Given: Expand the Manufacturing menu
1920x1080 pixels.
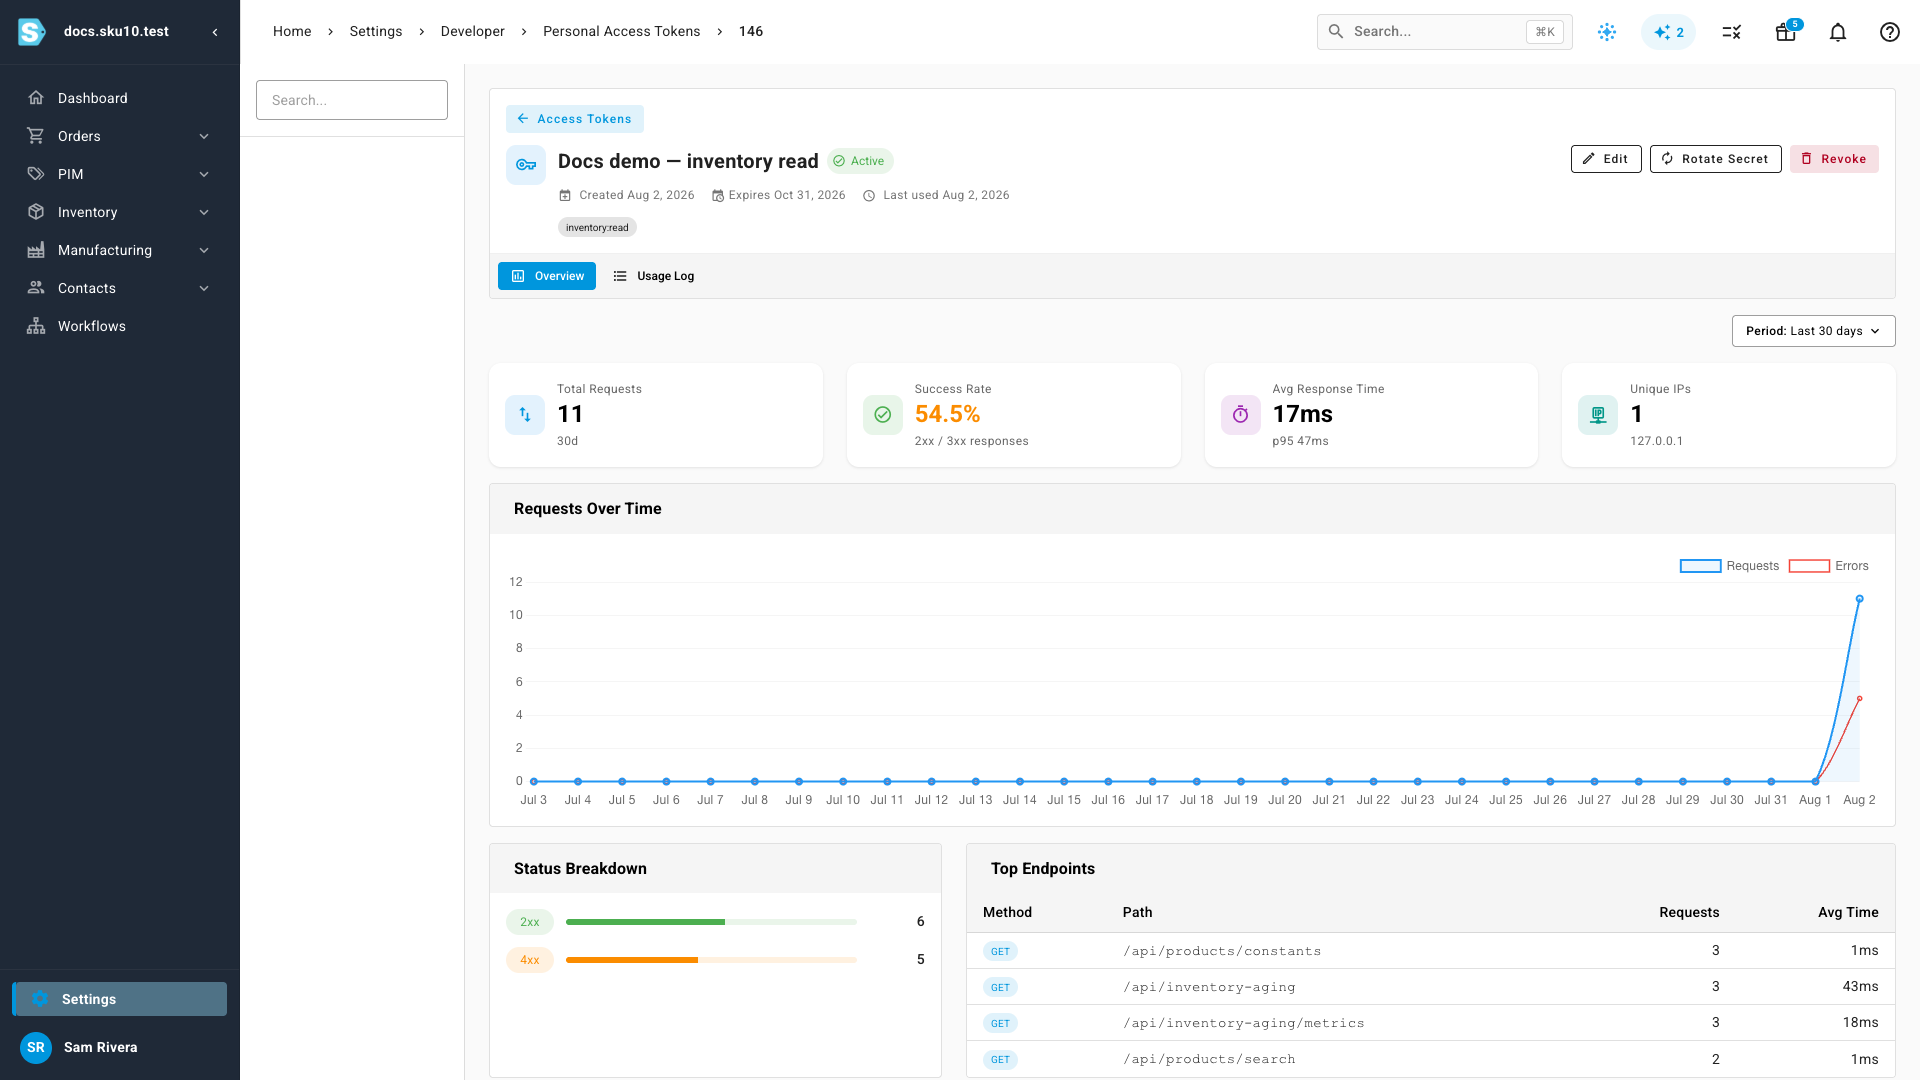Looking at the screenshot, I should (x=204, y=250).
